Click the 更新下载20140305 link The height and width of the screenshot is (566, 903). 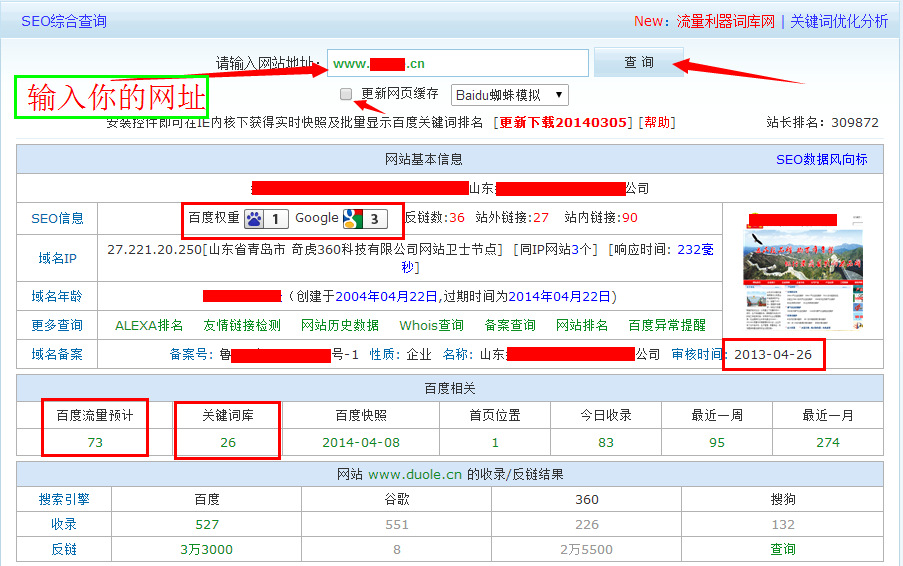[x=565, y=122]
